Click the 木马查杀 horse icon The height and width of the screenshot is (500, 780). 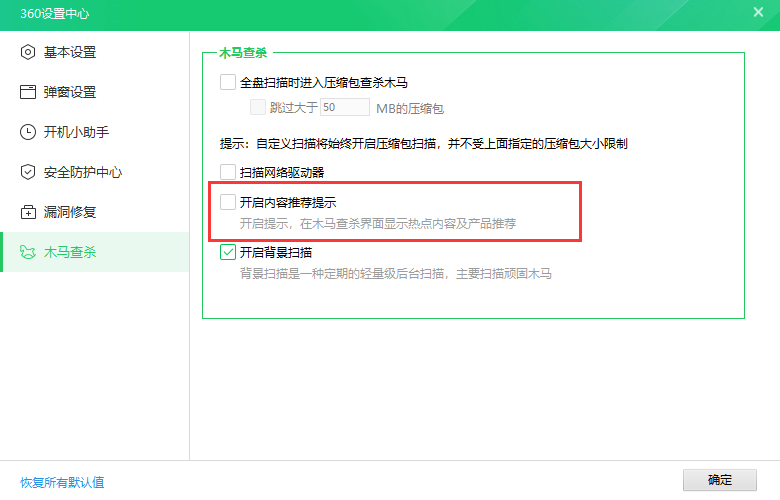28,252
